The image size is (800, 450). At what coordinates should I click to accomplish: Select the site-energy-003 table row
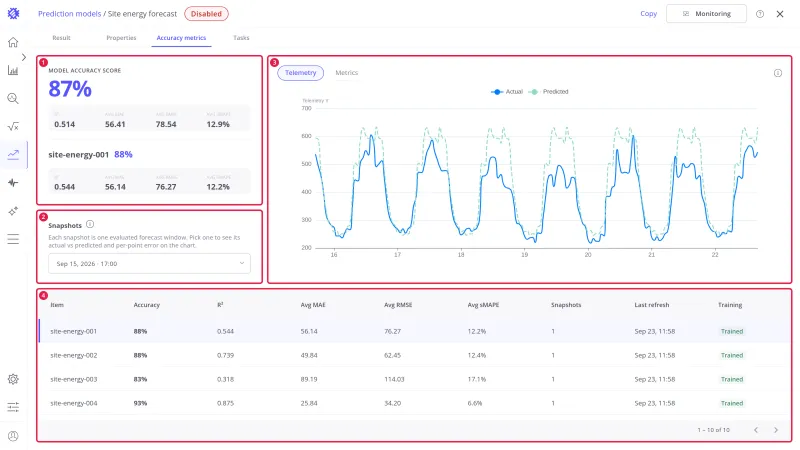tap(414, 379)
